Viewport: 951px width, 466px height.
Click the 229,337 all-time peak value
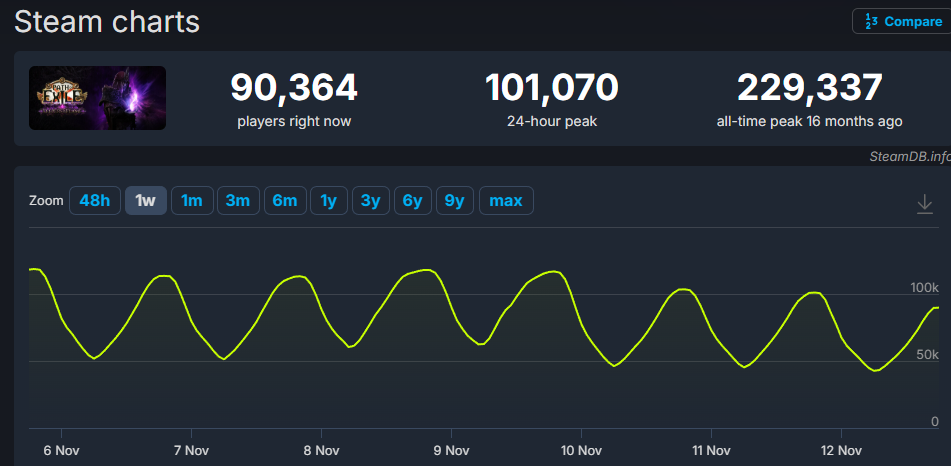(x=810, y=88)
